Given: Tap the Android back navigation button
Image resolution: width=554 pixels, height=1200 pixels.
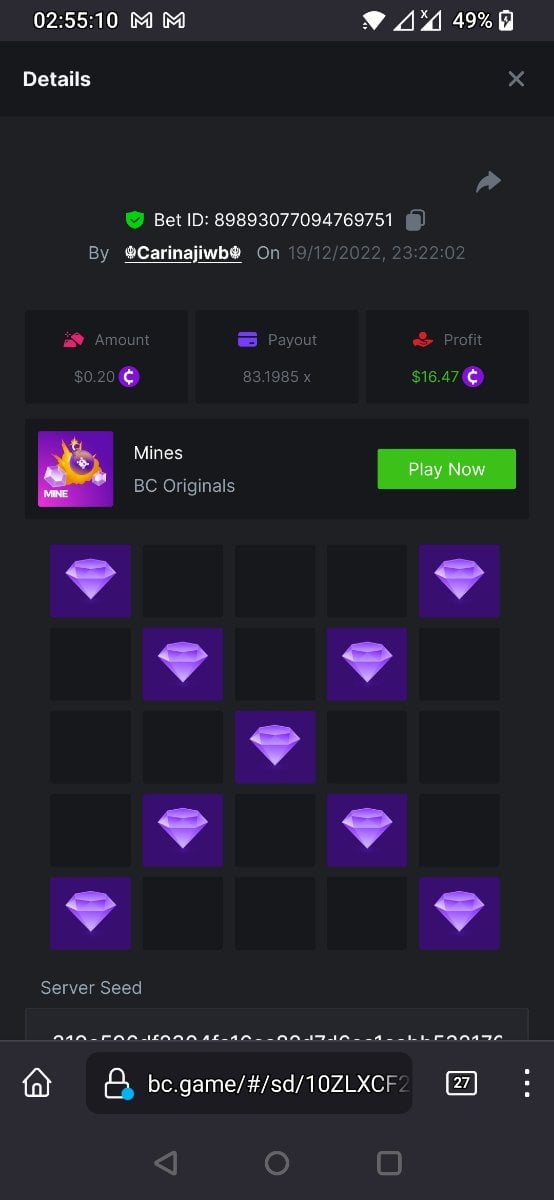Looking at the screenshot, I should tap(166, 1163).
